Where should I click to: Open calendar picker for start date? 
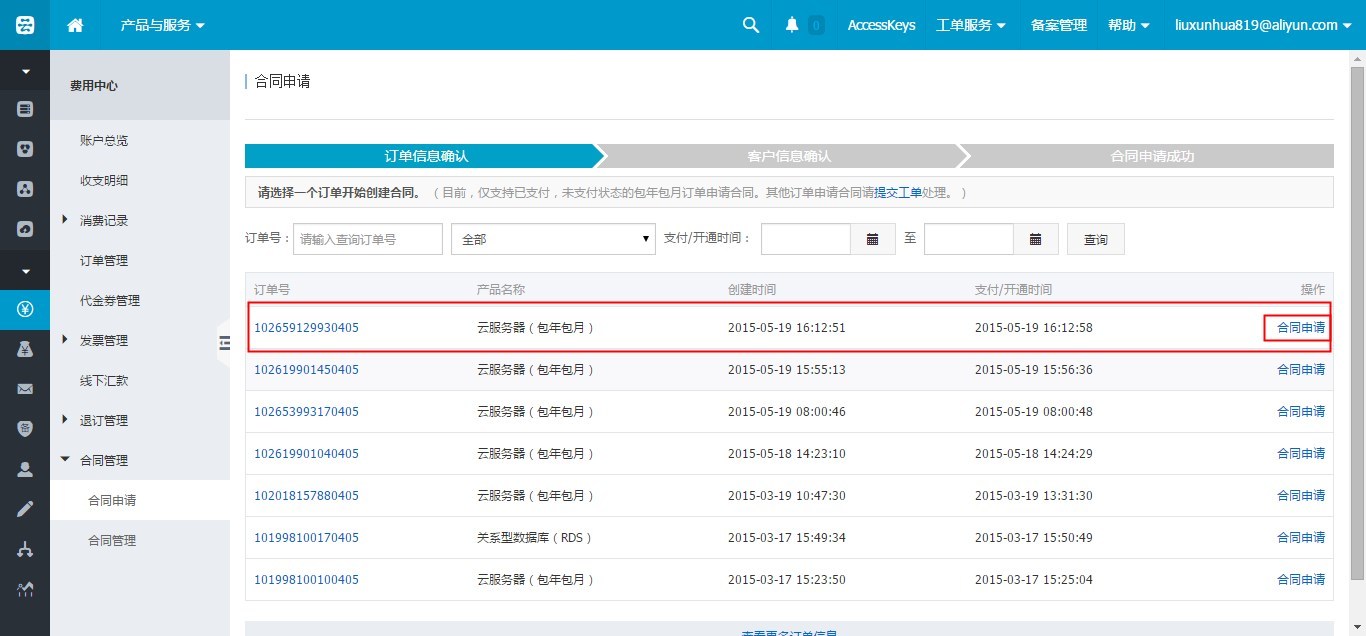pyautogui.click(x=872, y=239)
